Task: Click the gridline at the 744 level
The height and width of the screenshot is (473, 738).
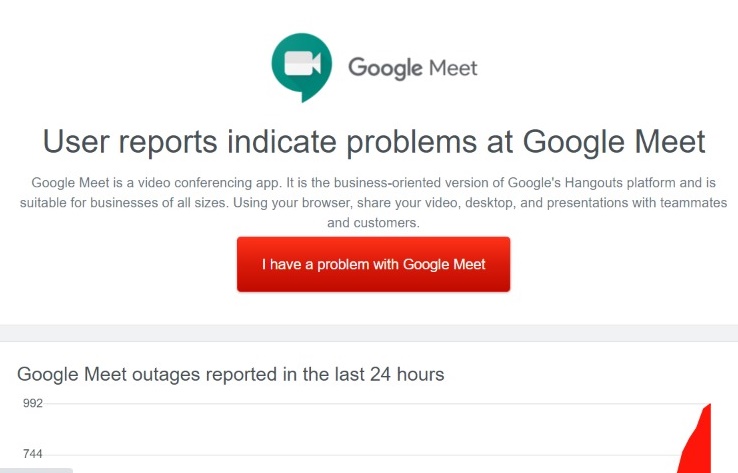Action: (362, 455)
